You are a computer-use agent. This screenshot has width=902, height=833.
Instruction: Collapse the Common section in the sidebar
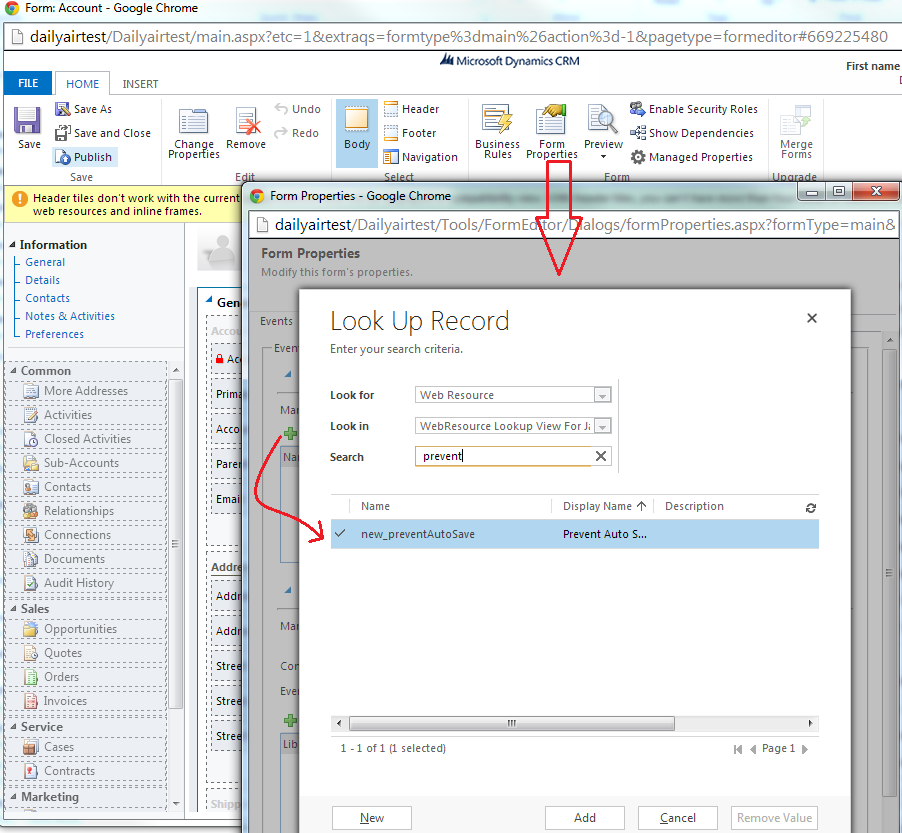[11, 370]
